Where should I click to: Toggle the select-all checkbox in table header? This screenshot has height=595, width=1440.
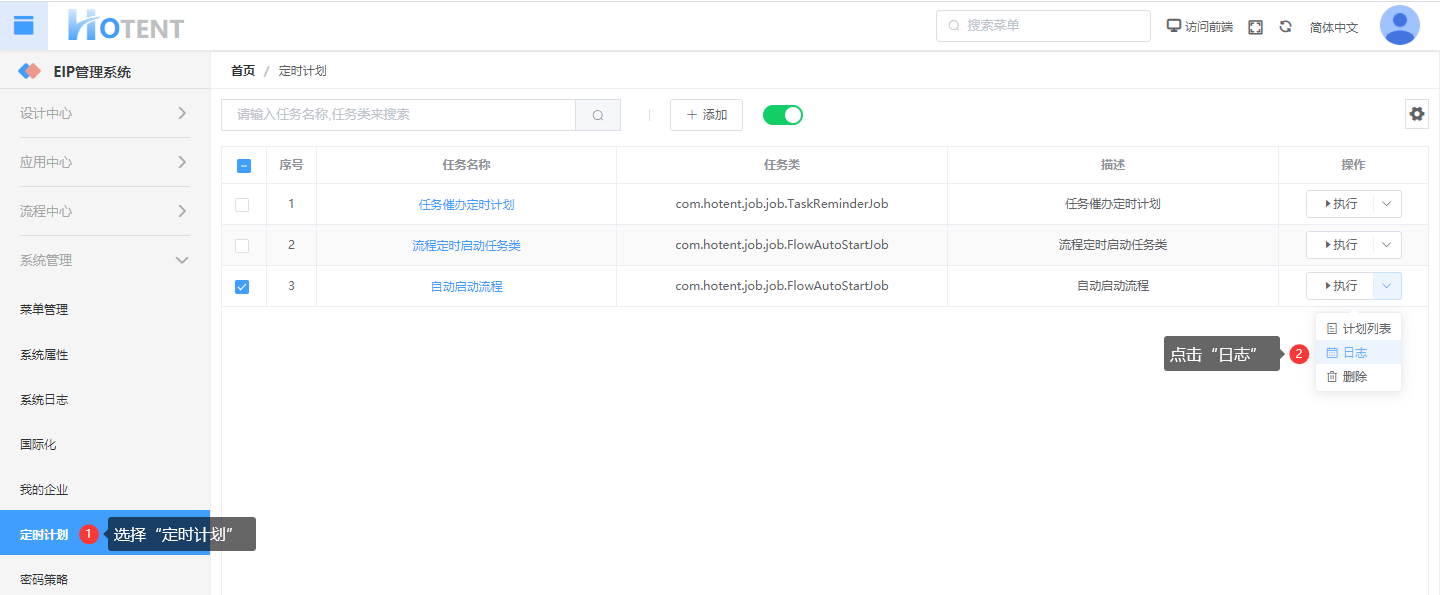[x=243, y=166]
